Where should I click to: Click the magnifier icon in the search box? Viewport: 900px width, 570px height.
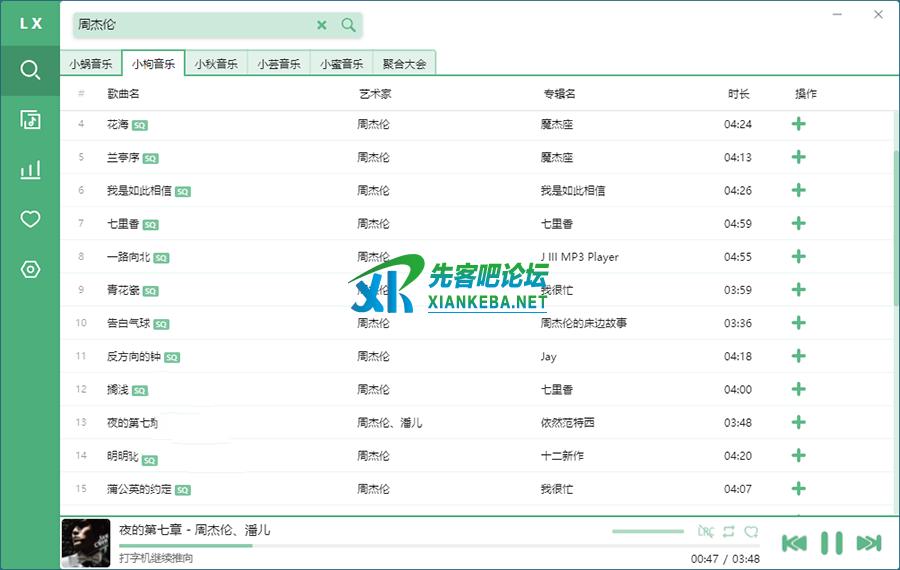coord(348,25)
